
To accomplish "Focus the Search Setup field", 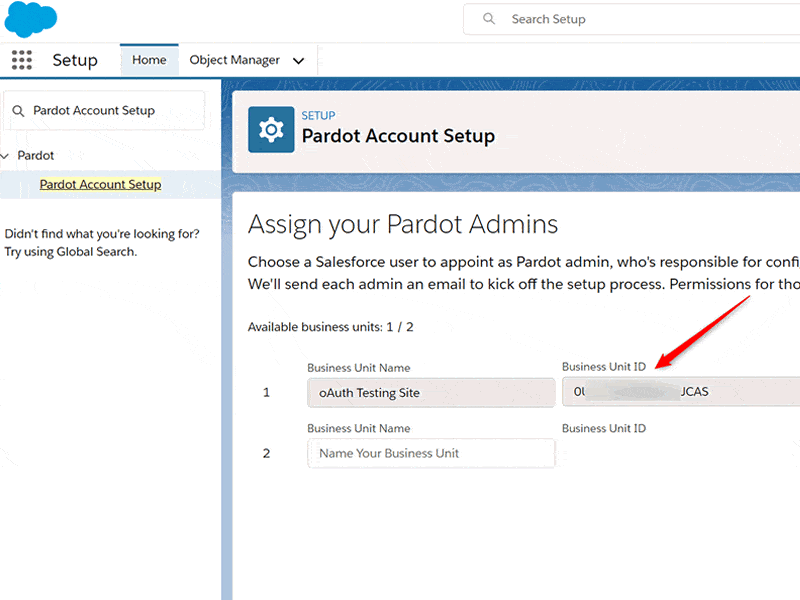I will (x=632, y=19).
